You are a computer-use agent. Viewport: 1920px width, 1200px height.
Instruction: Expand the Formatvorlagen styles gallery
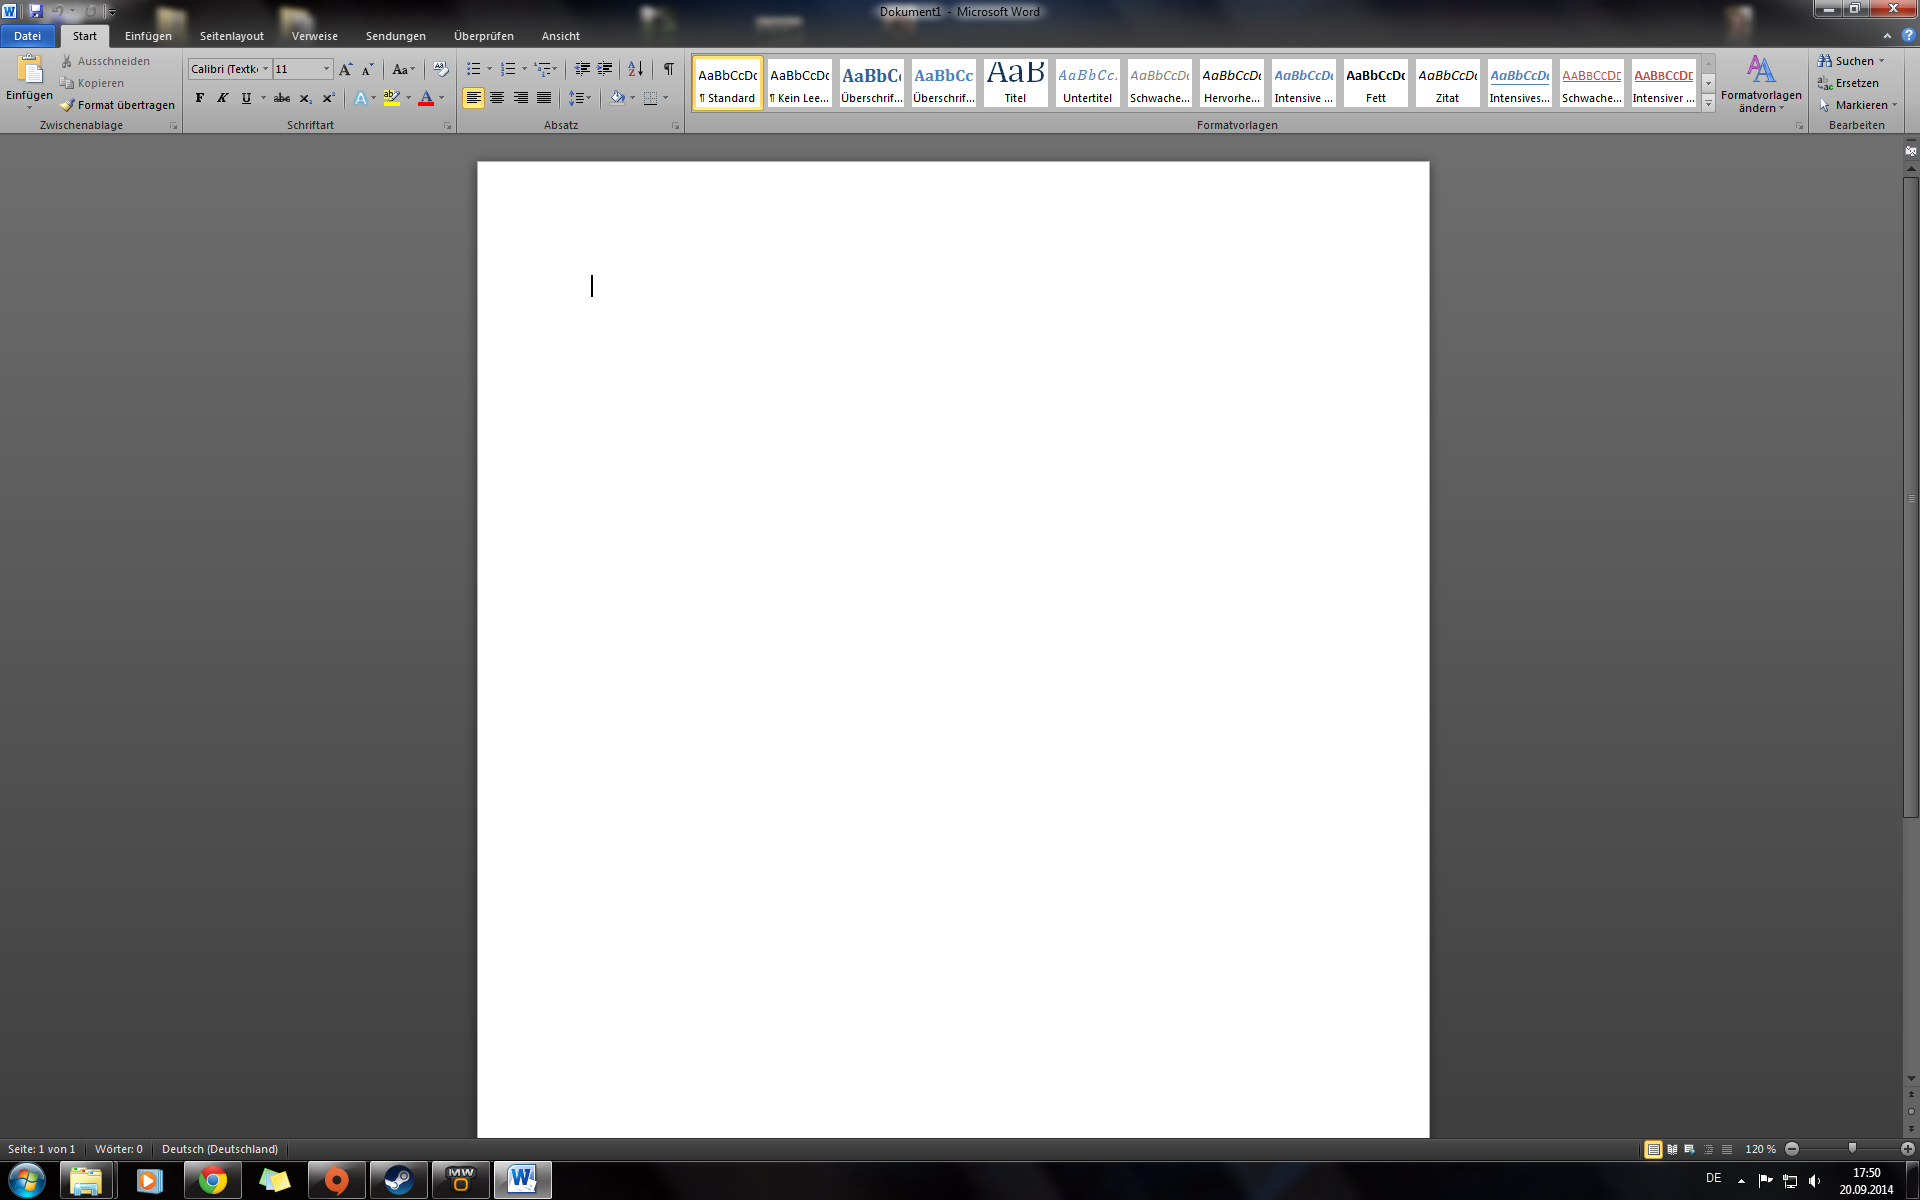1708,104
